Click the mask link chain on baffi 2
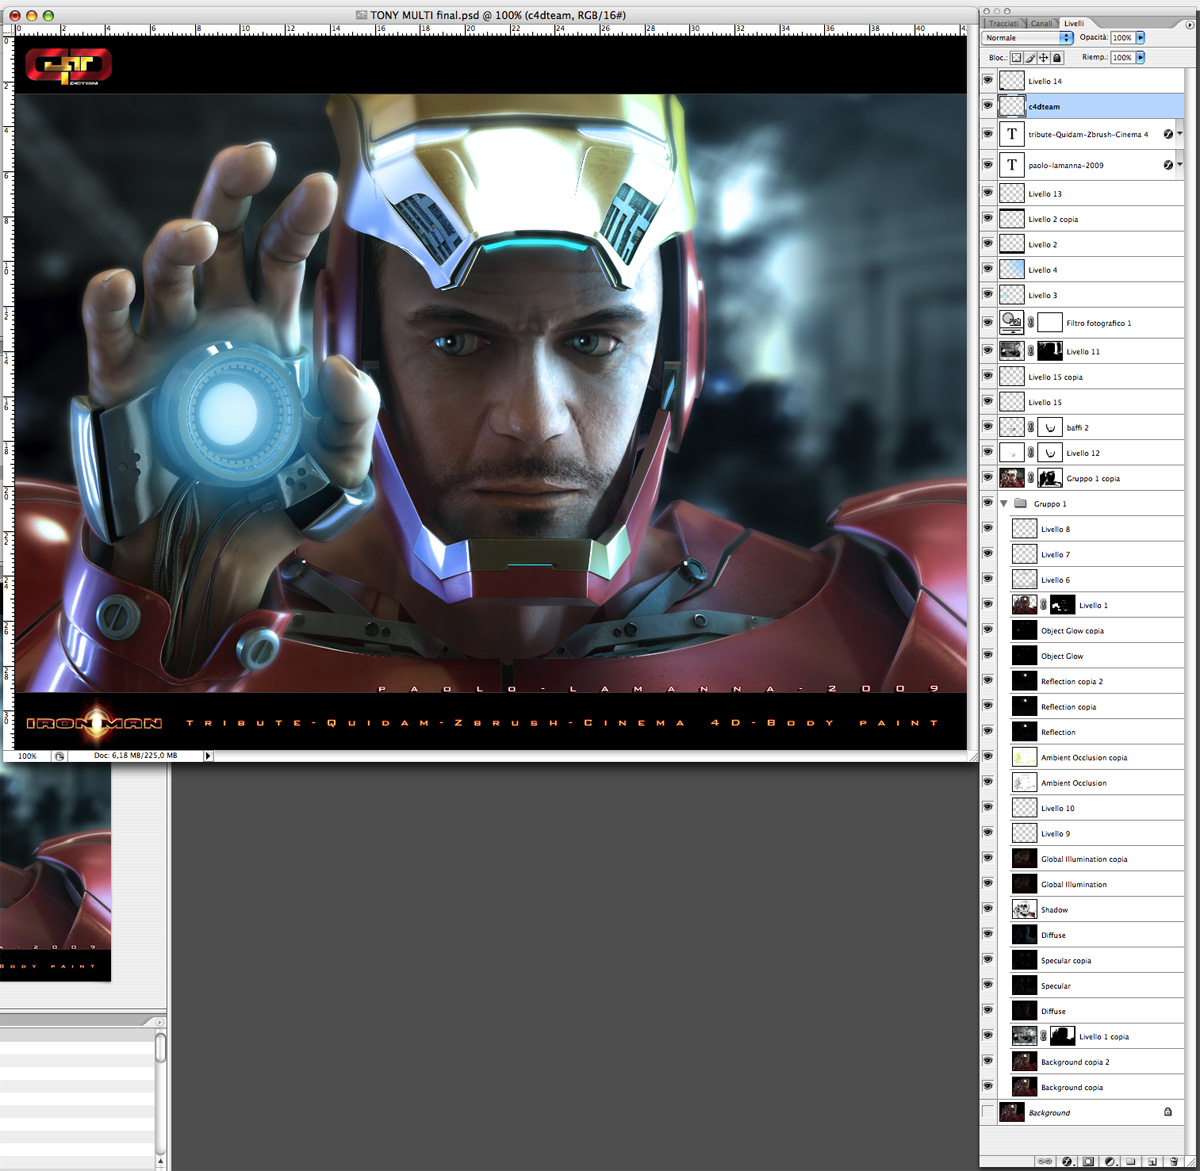The width and height of the screenshot is (1200, 1171). [x=1031, y=427]
